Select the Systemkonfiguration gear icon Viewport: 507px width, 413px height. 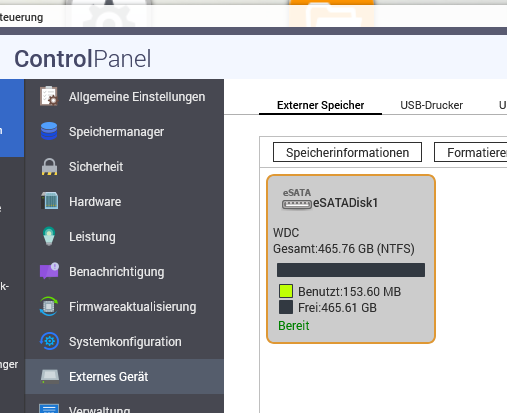click(49, 341)
